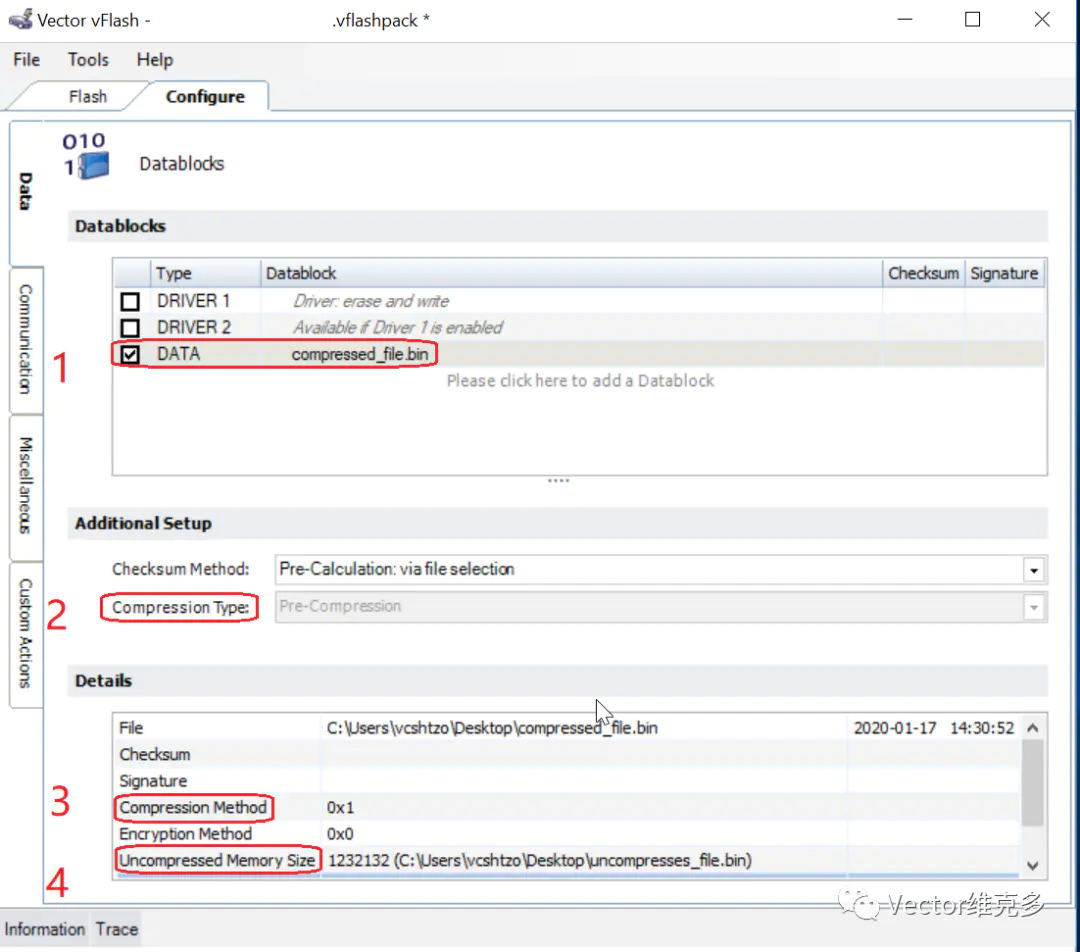Click the Signature column header
This screenshot has height=952, width=1080.
[1004, 273]
